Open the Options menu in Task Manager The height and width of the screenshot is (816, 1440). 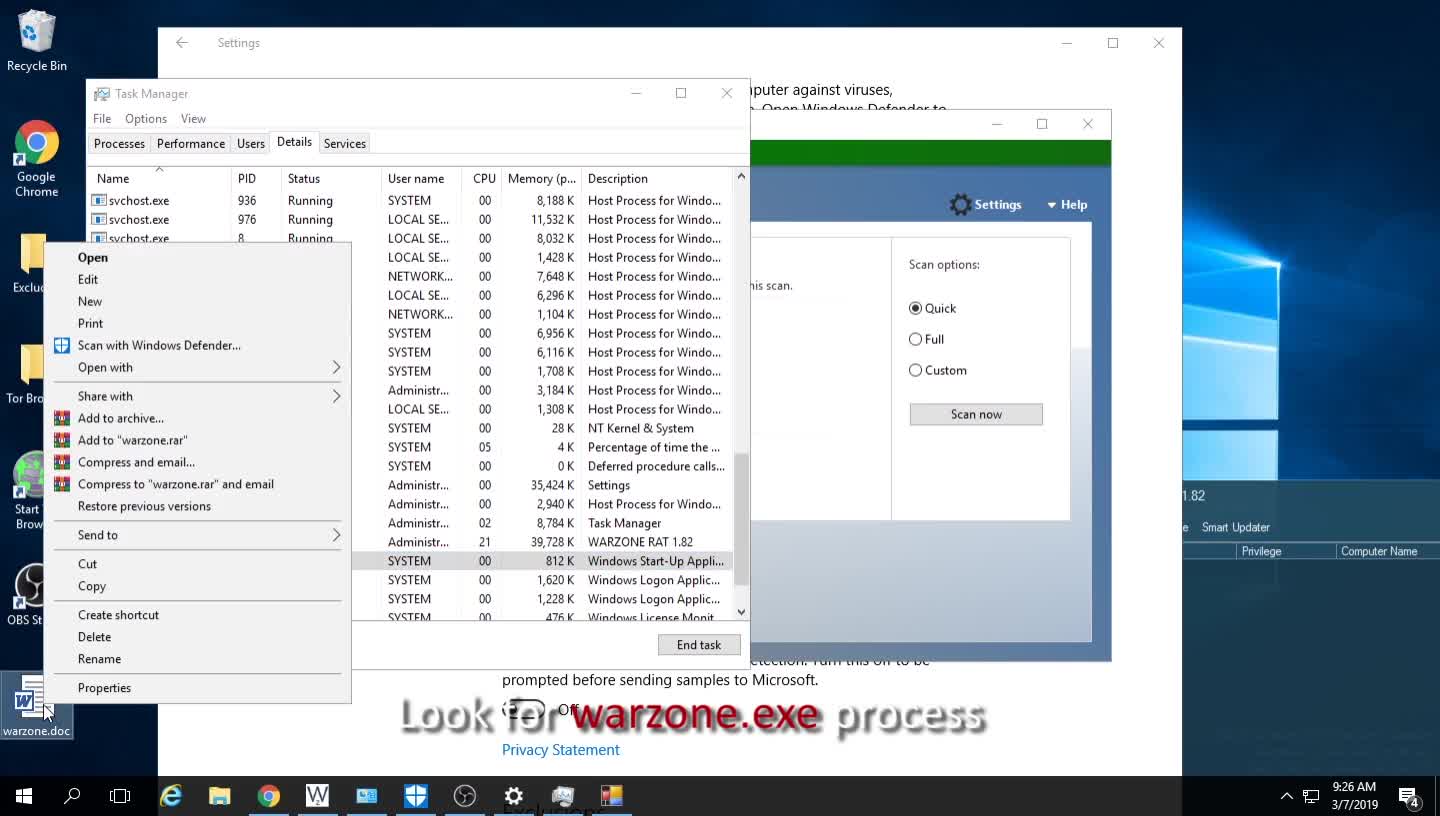pyautogui.click(x=146, y=119)
